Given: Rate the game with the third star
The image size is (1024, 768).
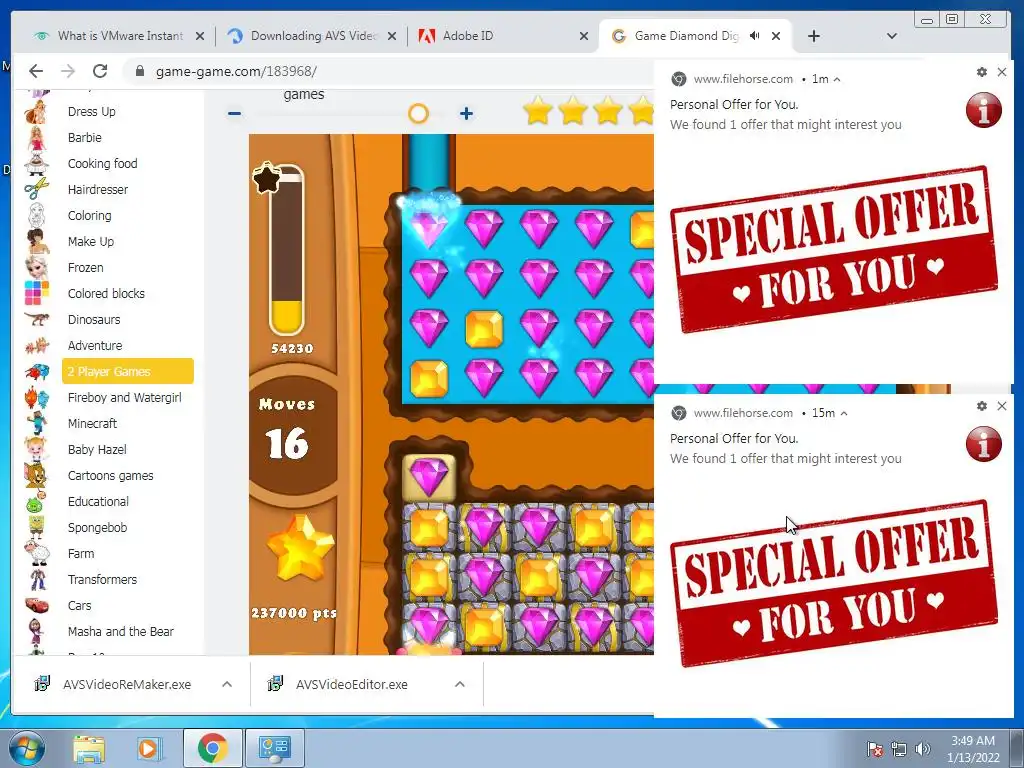Looking at the screenshot, I should (x=608, y=110).
